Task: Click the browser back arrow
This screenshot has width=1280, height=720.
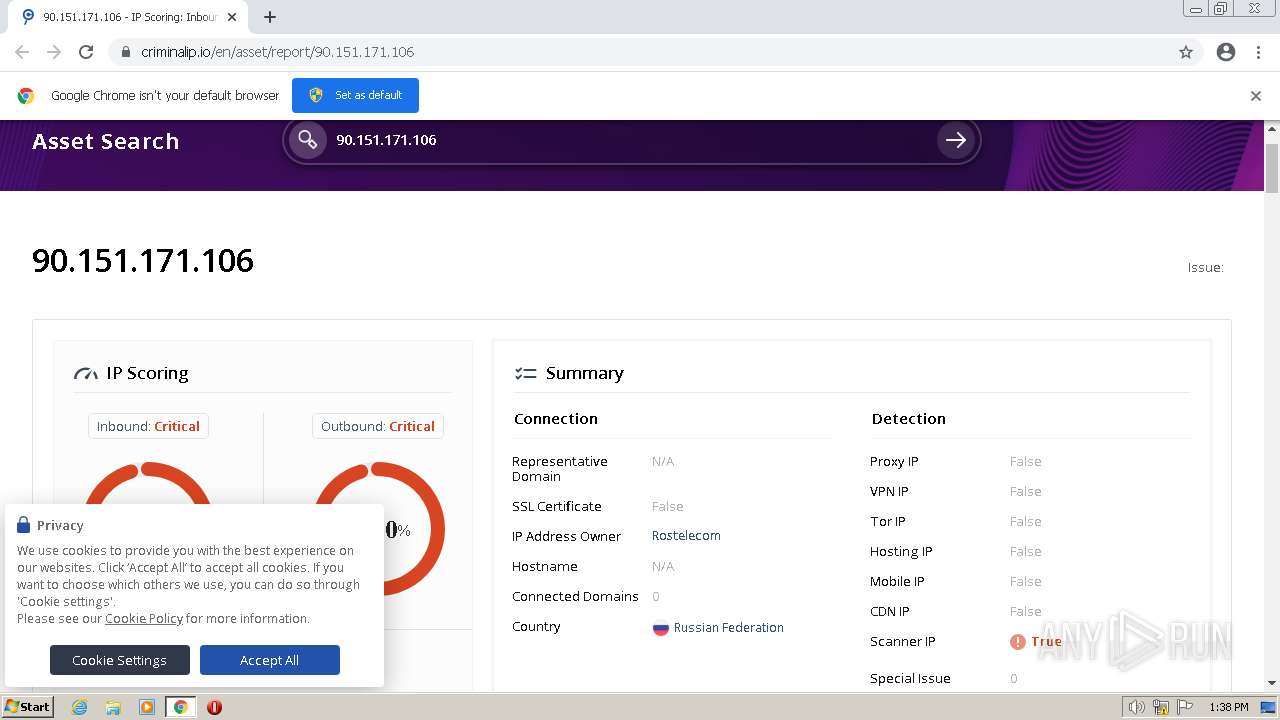Action: pos(22,52)
